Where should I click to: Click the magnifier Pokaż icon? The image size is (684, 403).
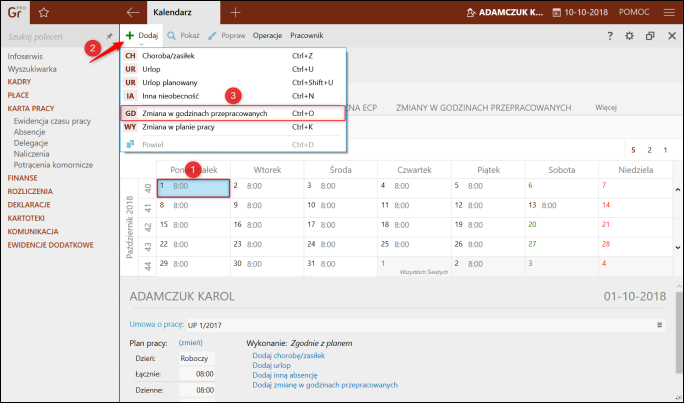tap(171, 36)
